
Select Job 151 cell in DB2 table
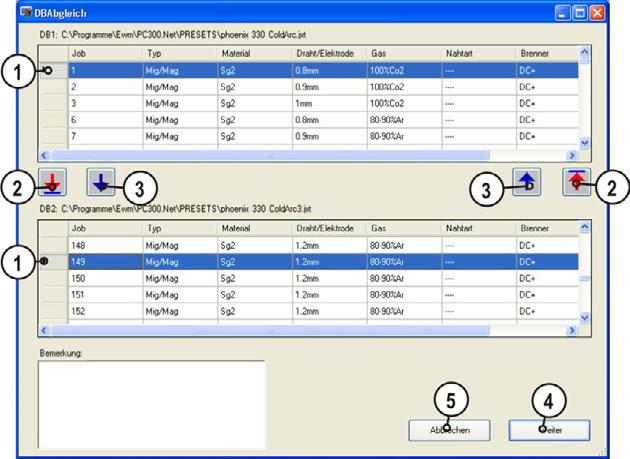(x=105, y=295)
